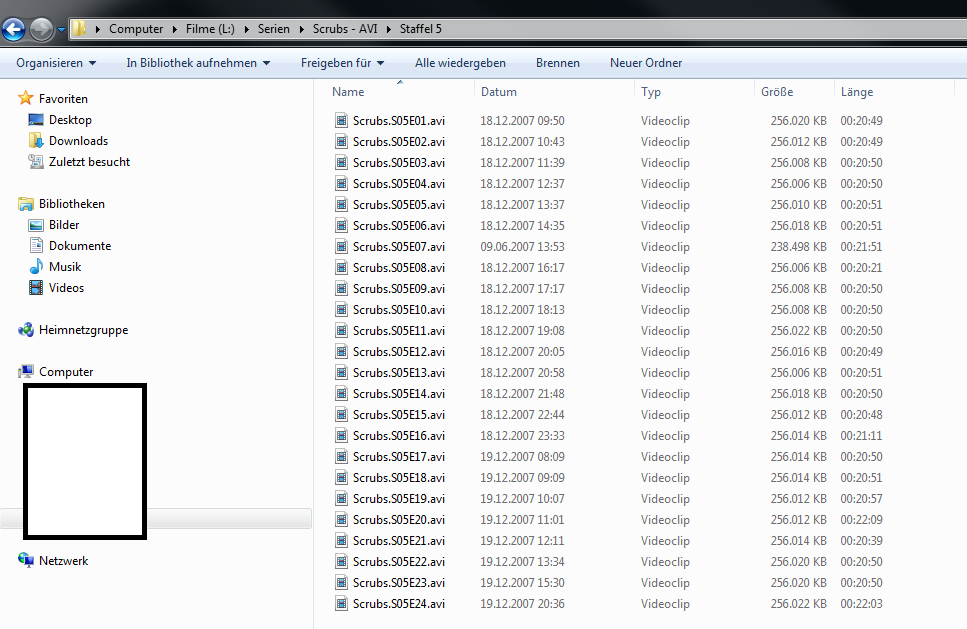
Task: Select Computer in navigation pane
Action: (66, 372)
